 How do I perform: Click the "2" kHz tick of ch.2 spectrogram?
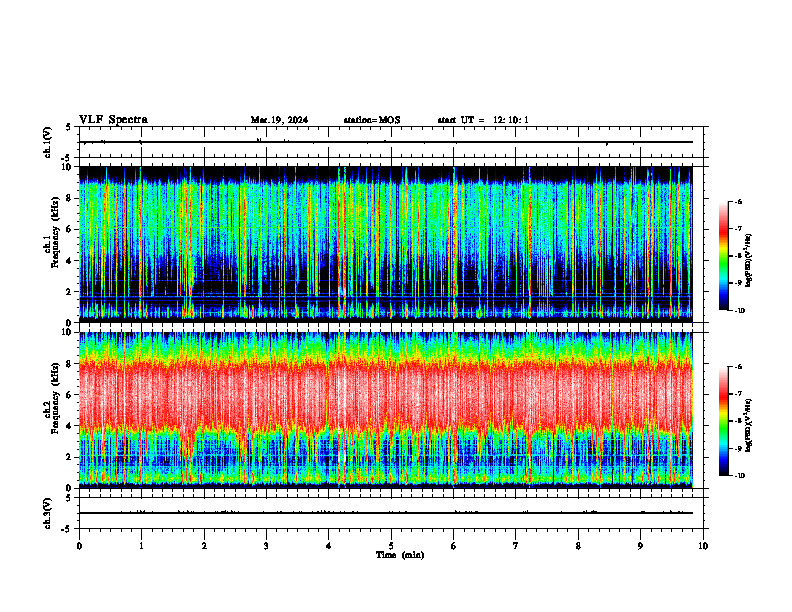[70, 457]
